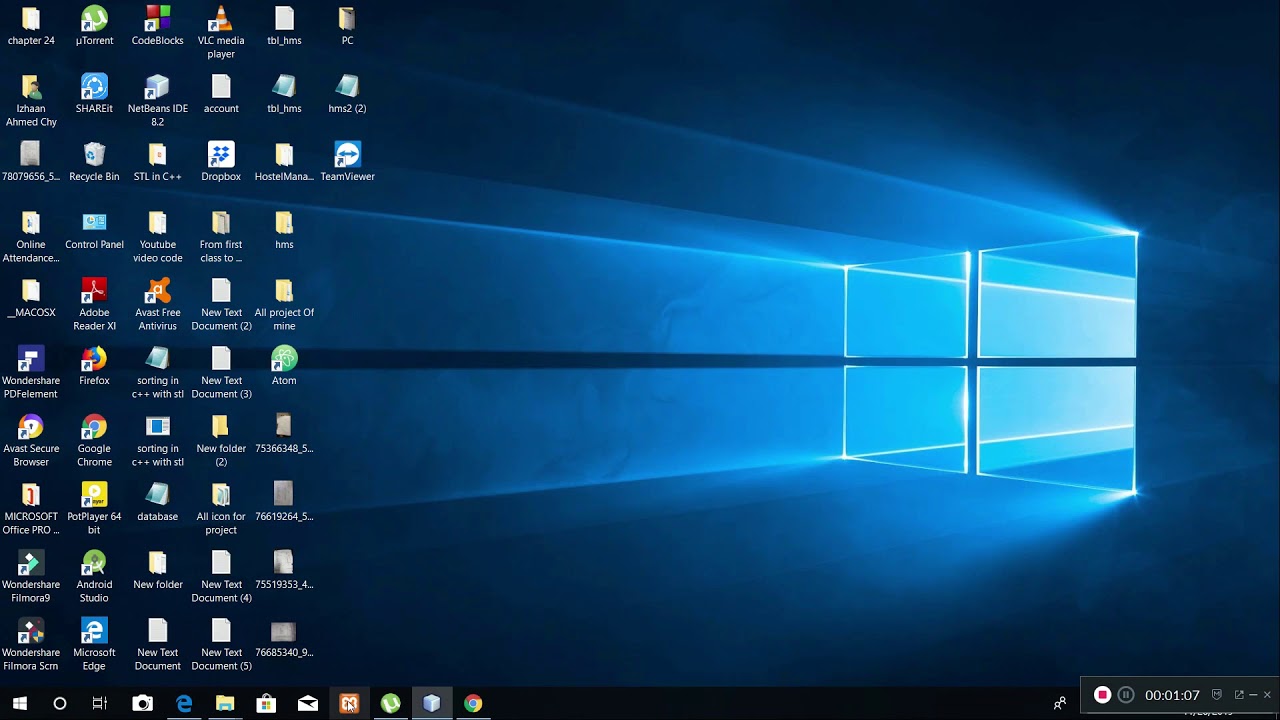The height and width of the screenshot is (720, 1280).
Task: Select the Google Chrome desktop shortcut
Action: (x=94, y=440)
